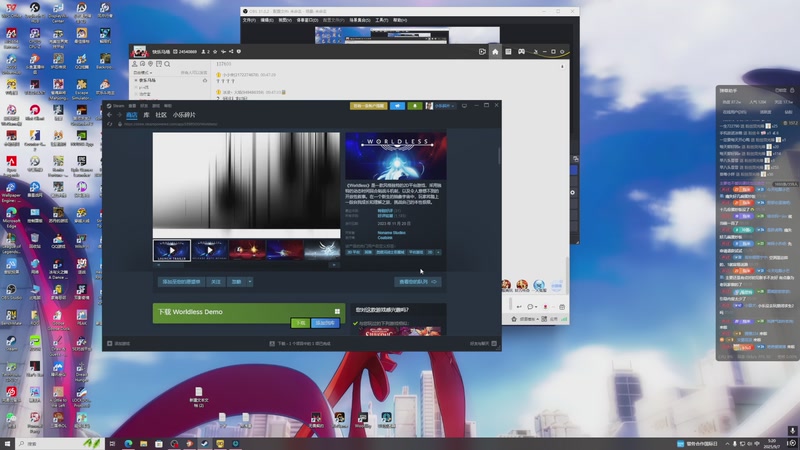
Task: Reload the Steam store page
Action: (x=110, y=124)
